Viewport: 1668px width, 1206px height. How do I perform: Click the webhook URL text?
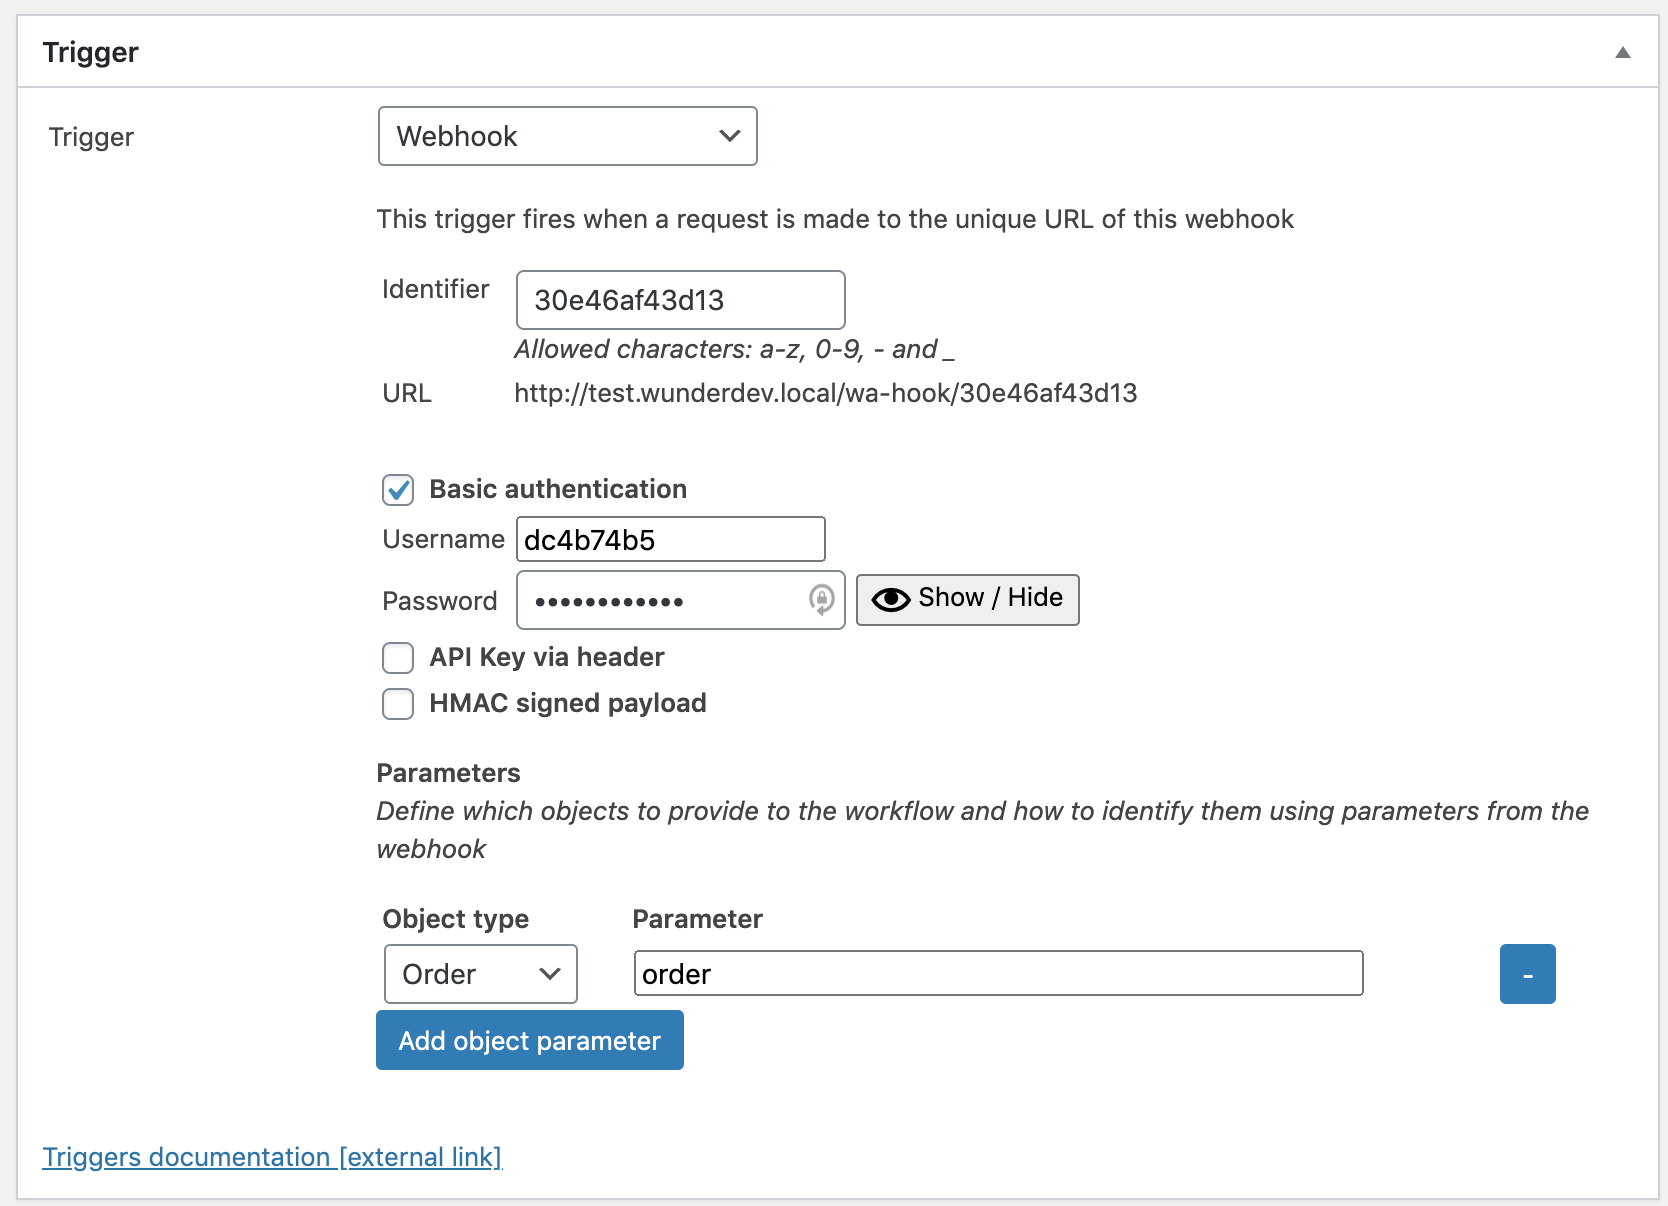(x=826, y=393)
